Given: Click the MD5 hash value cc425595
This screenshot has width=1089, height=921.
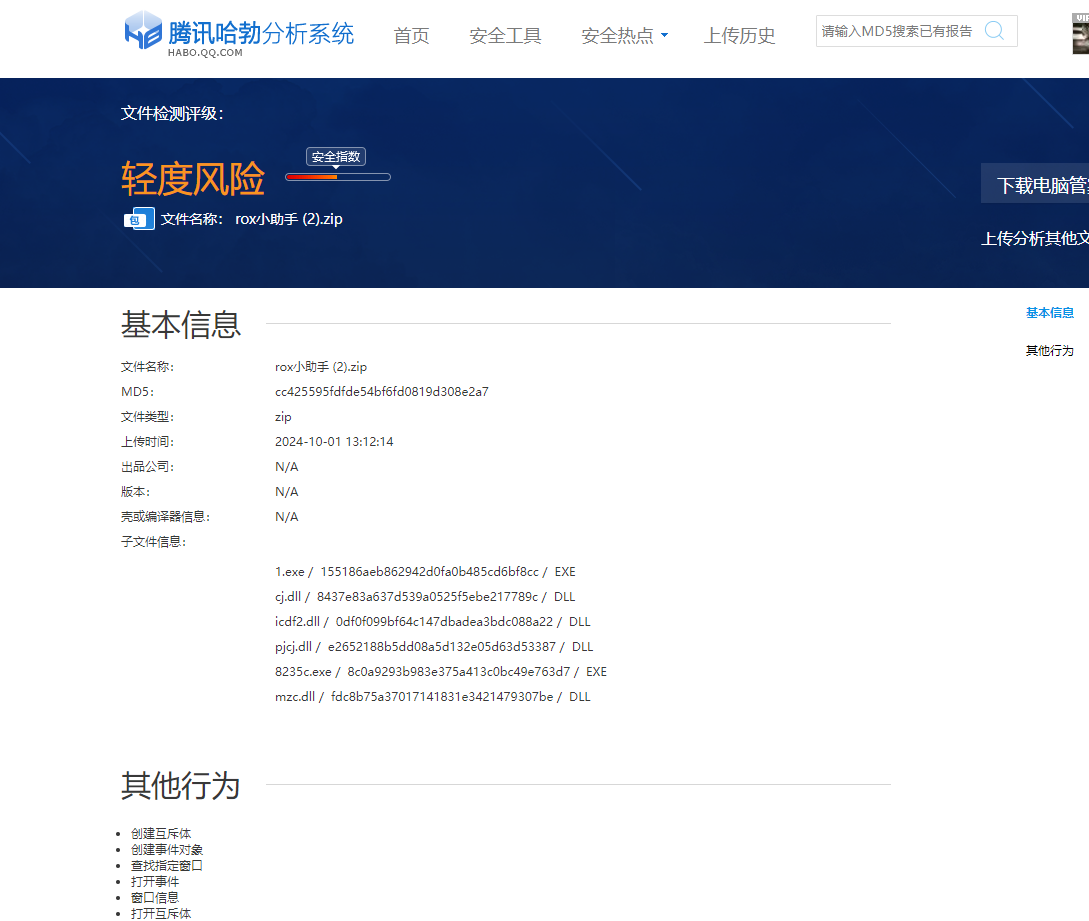Looking at the screenshot, I should tap(381, 392).
